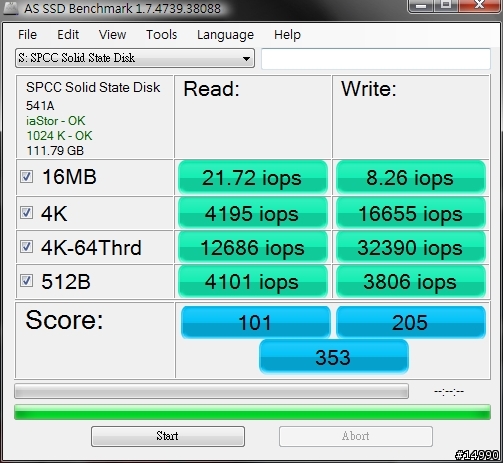Image resolution: width=503 pixels, height=463 pixels.
Task: Click the empty text field beside the drive selector
Action: point(376,59)
